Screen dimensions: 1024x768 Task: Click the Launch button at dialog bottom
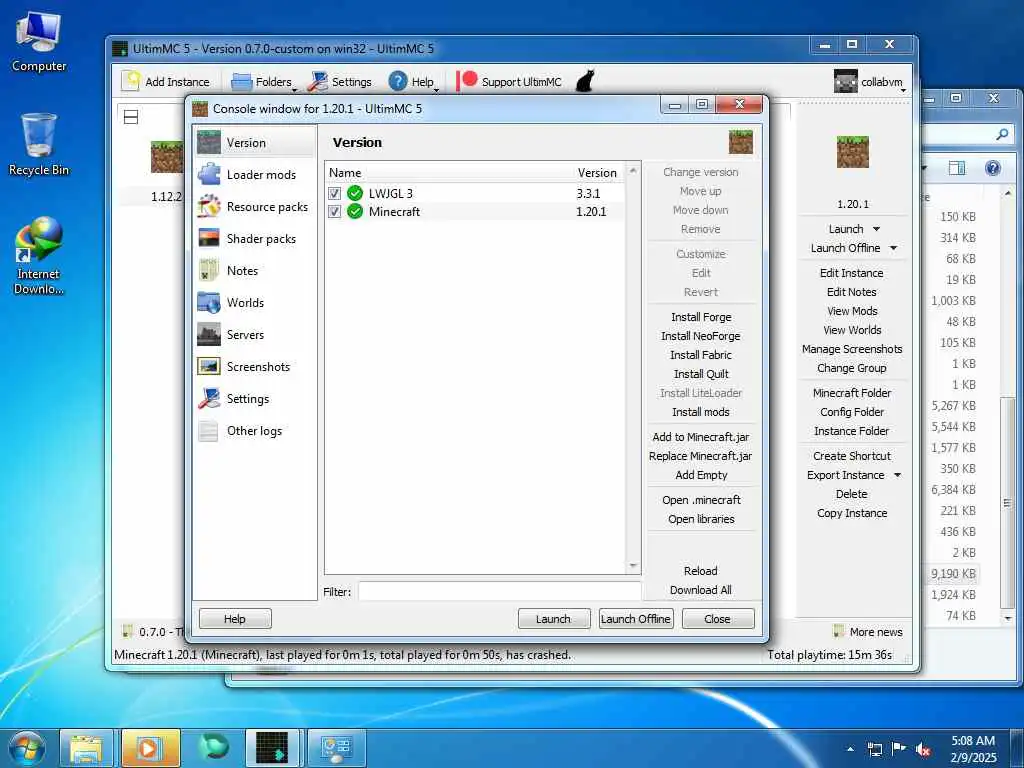[x=554, y=618]
